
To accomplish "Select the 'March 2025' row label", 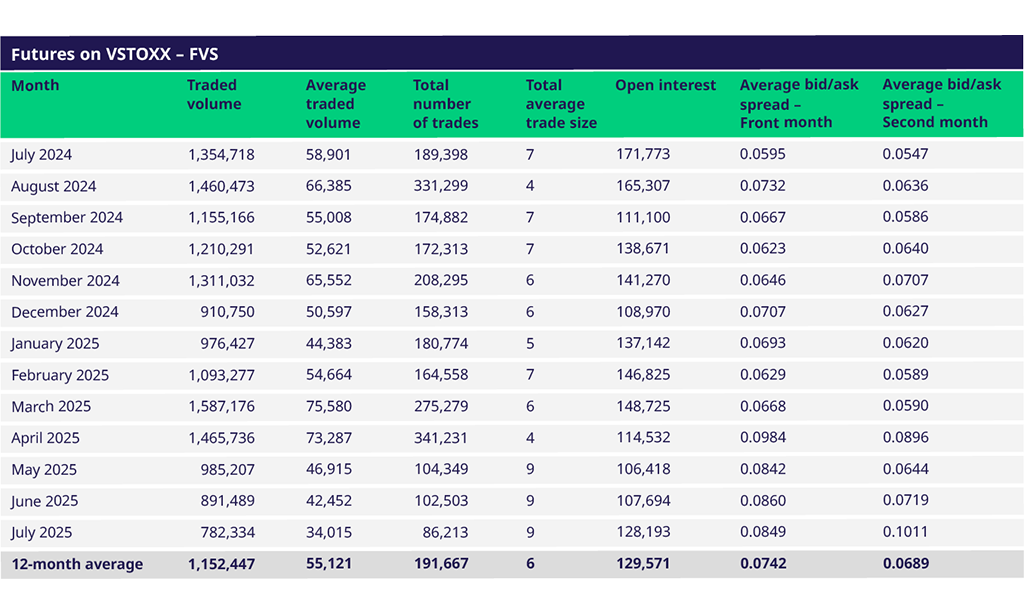I will [x=51, y=407].
